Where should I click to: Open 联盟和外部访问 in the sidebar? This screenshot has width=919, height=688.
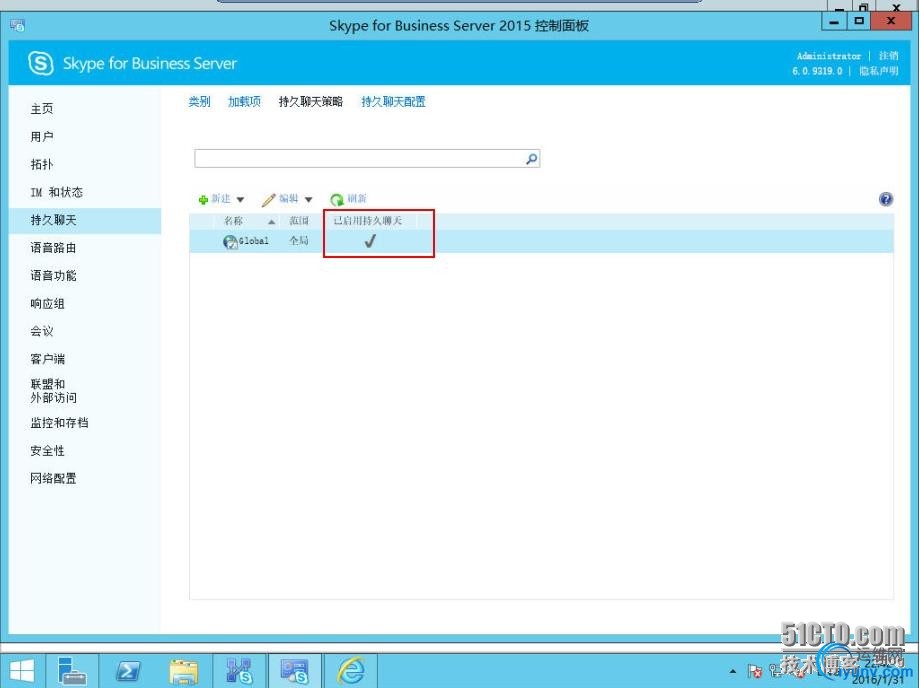[x=53, y=391]
